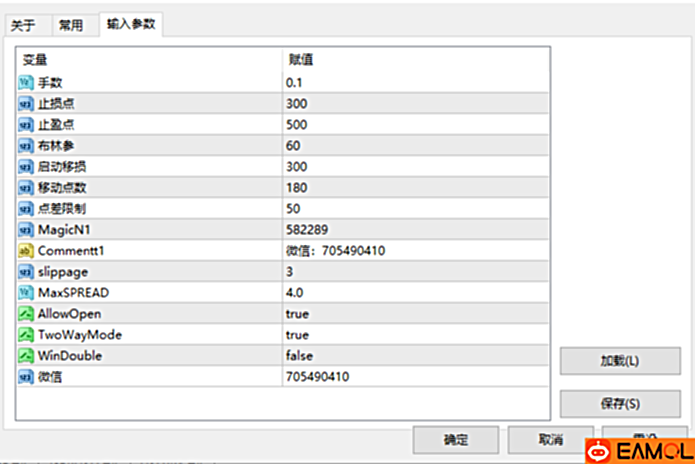
Task: Click the 保存(S) button
Action: click(x=612, y=404)
